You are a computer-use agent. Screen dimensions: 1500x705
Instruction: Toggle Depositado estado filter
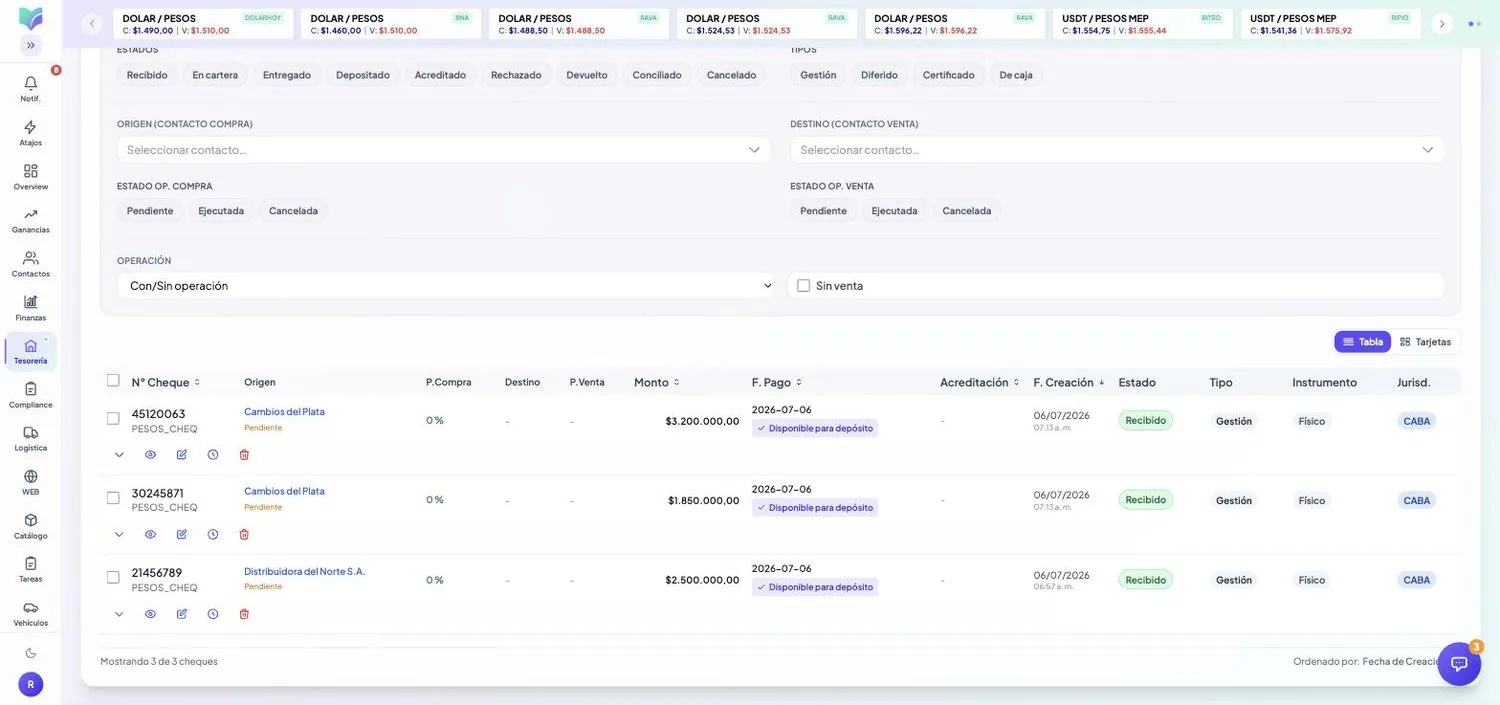pyautogui.click(x=363, y=75)
